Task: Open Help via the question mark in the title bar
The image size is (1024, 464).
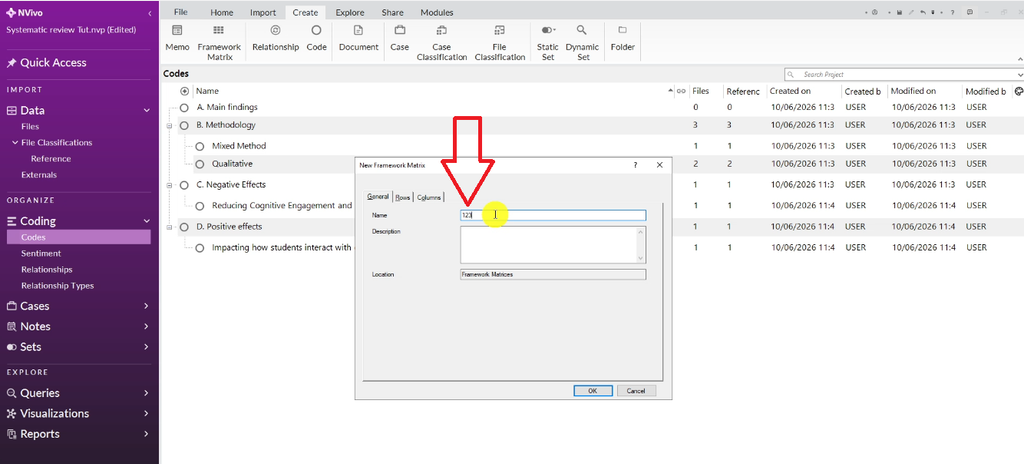Action: click(x=953, y=12)
